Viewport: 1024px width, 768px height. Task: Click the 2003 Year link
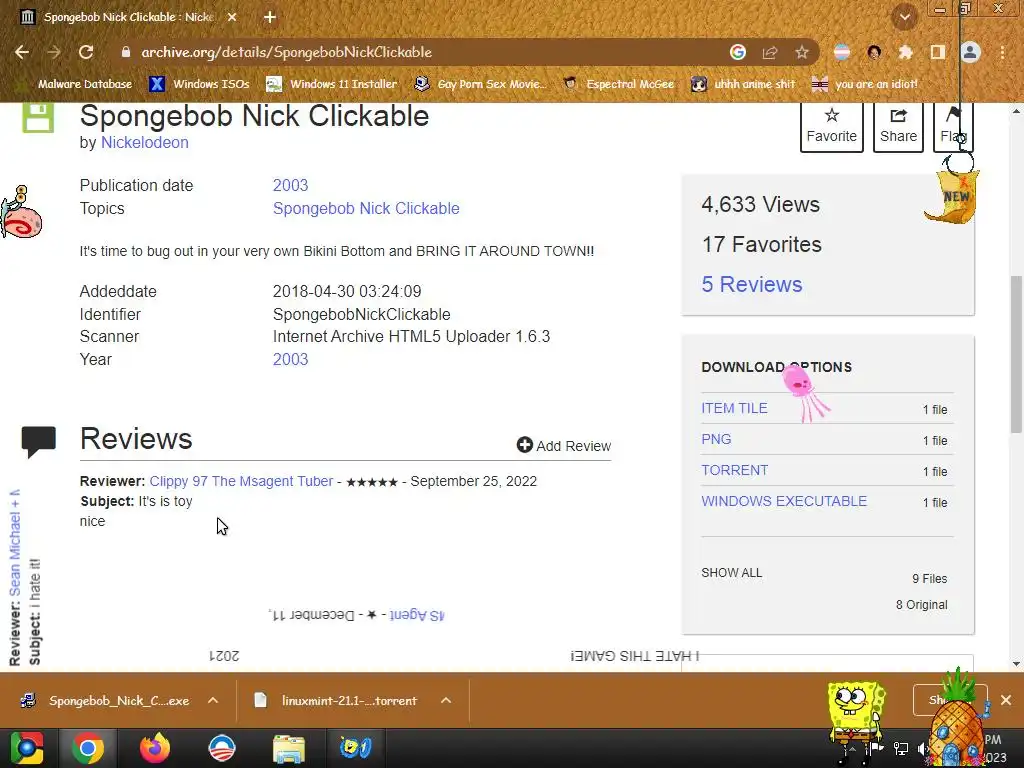290,359
